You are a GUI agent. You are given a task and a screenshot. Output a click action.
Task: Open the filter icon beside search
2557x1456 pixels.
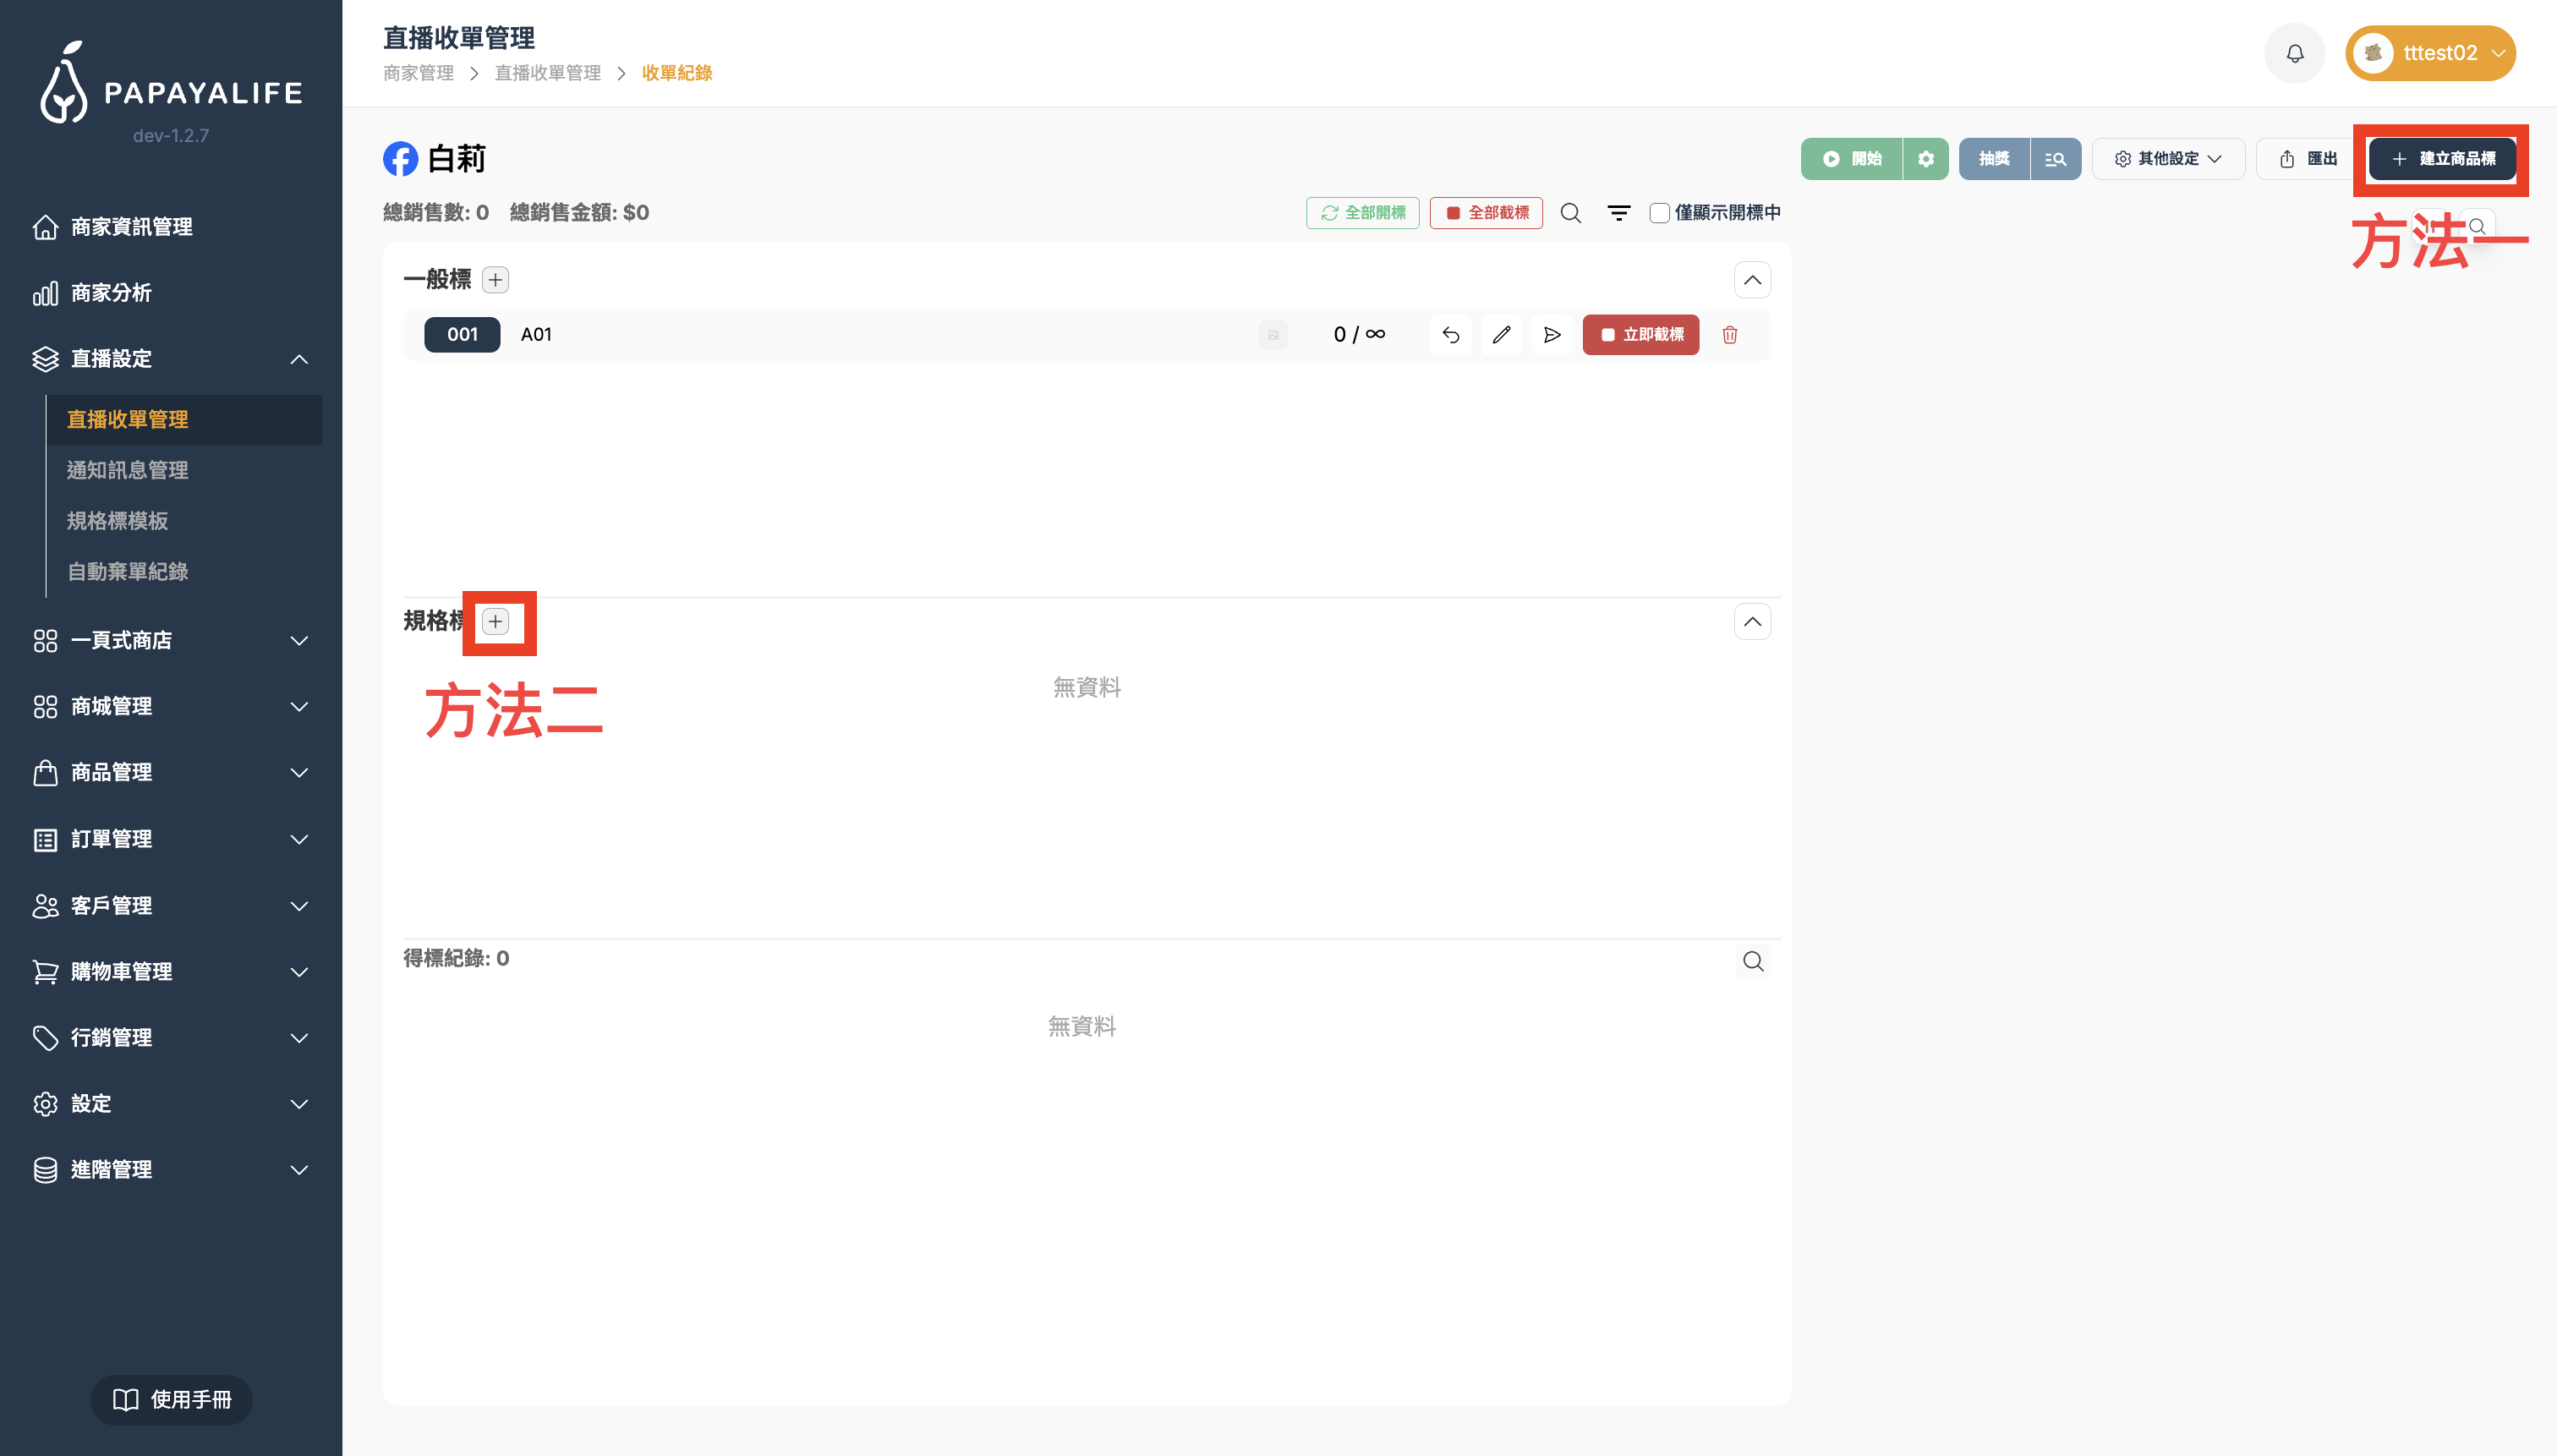pyautogui.click(x=1618, y=213)
